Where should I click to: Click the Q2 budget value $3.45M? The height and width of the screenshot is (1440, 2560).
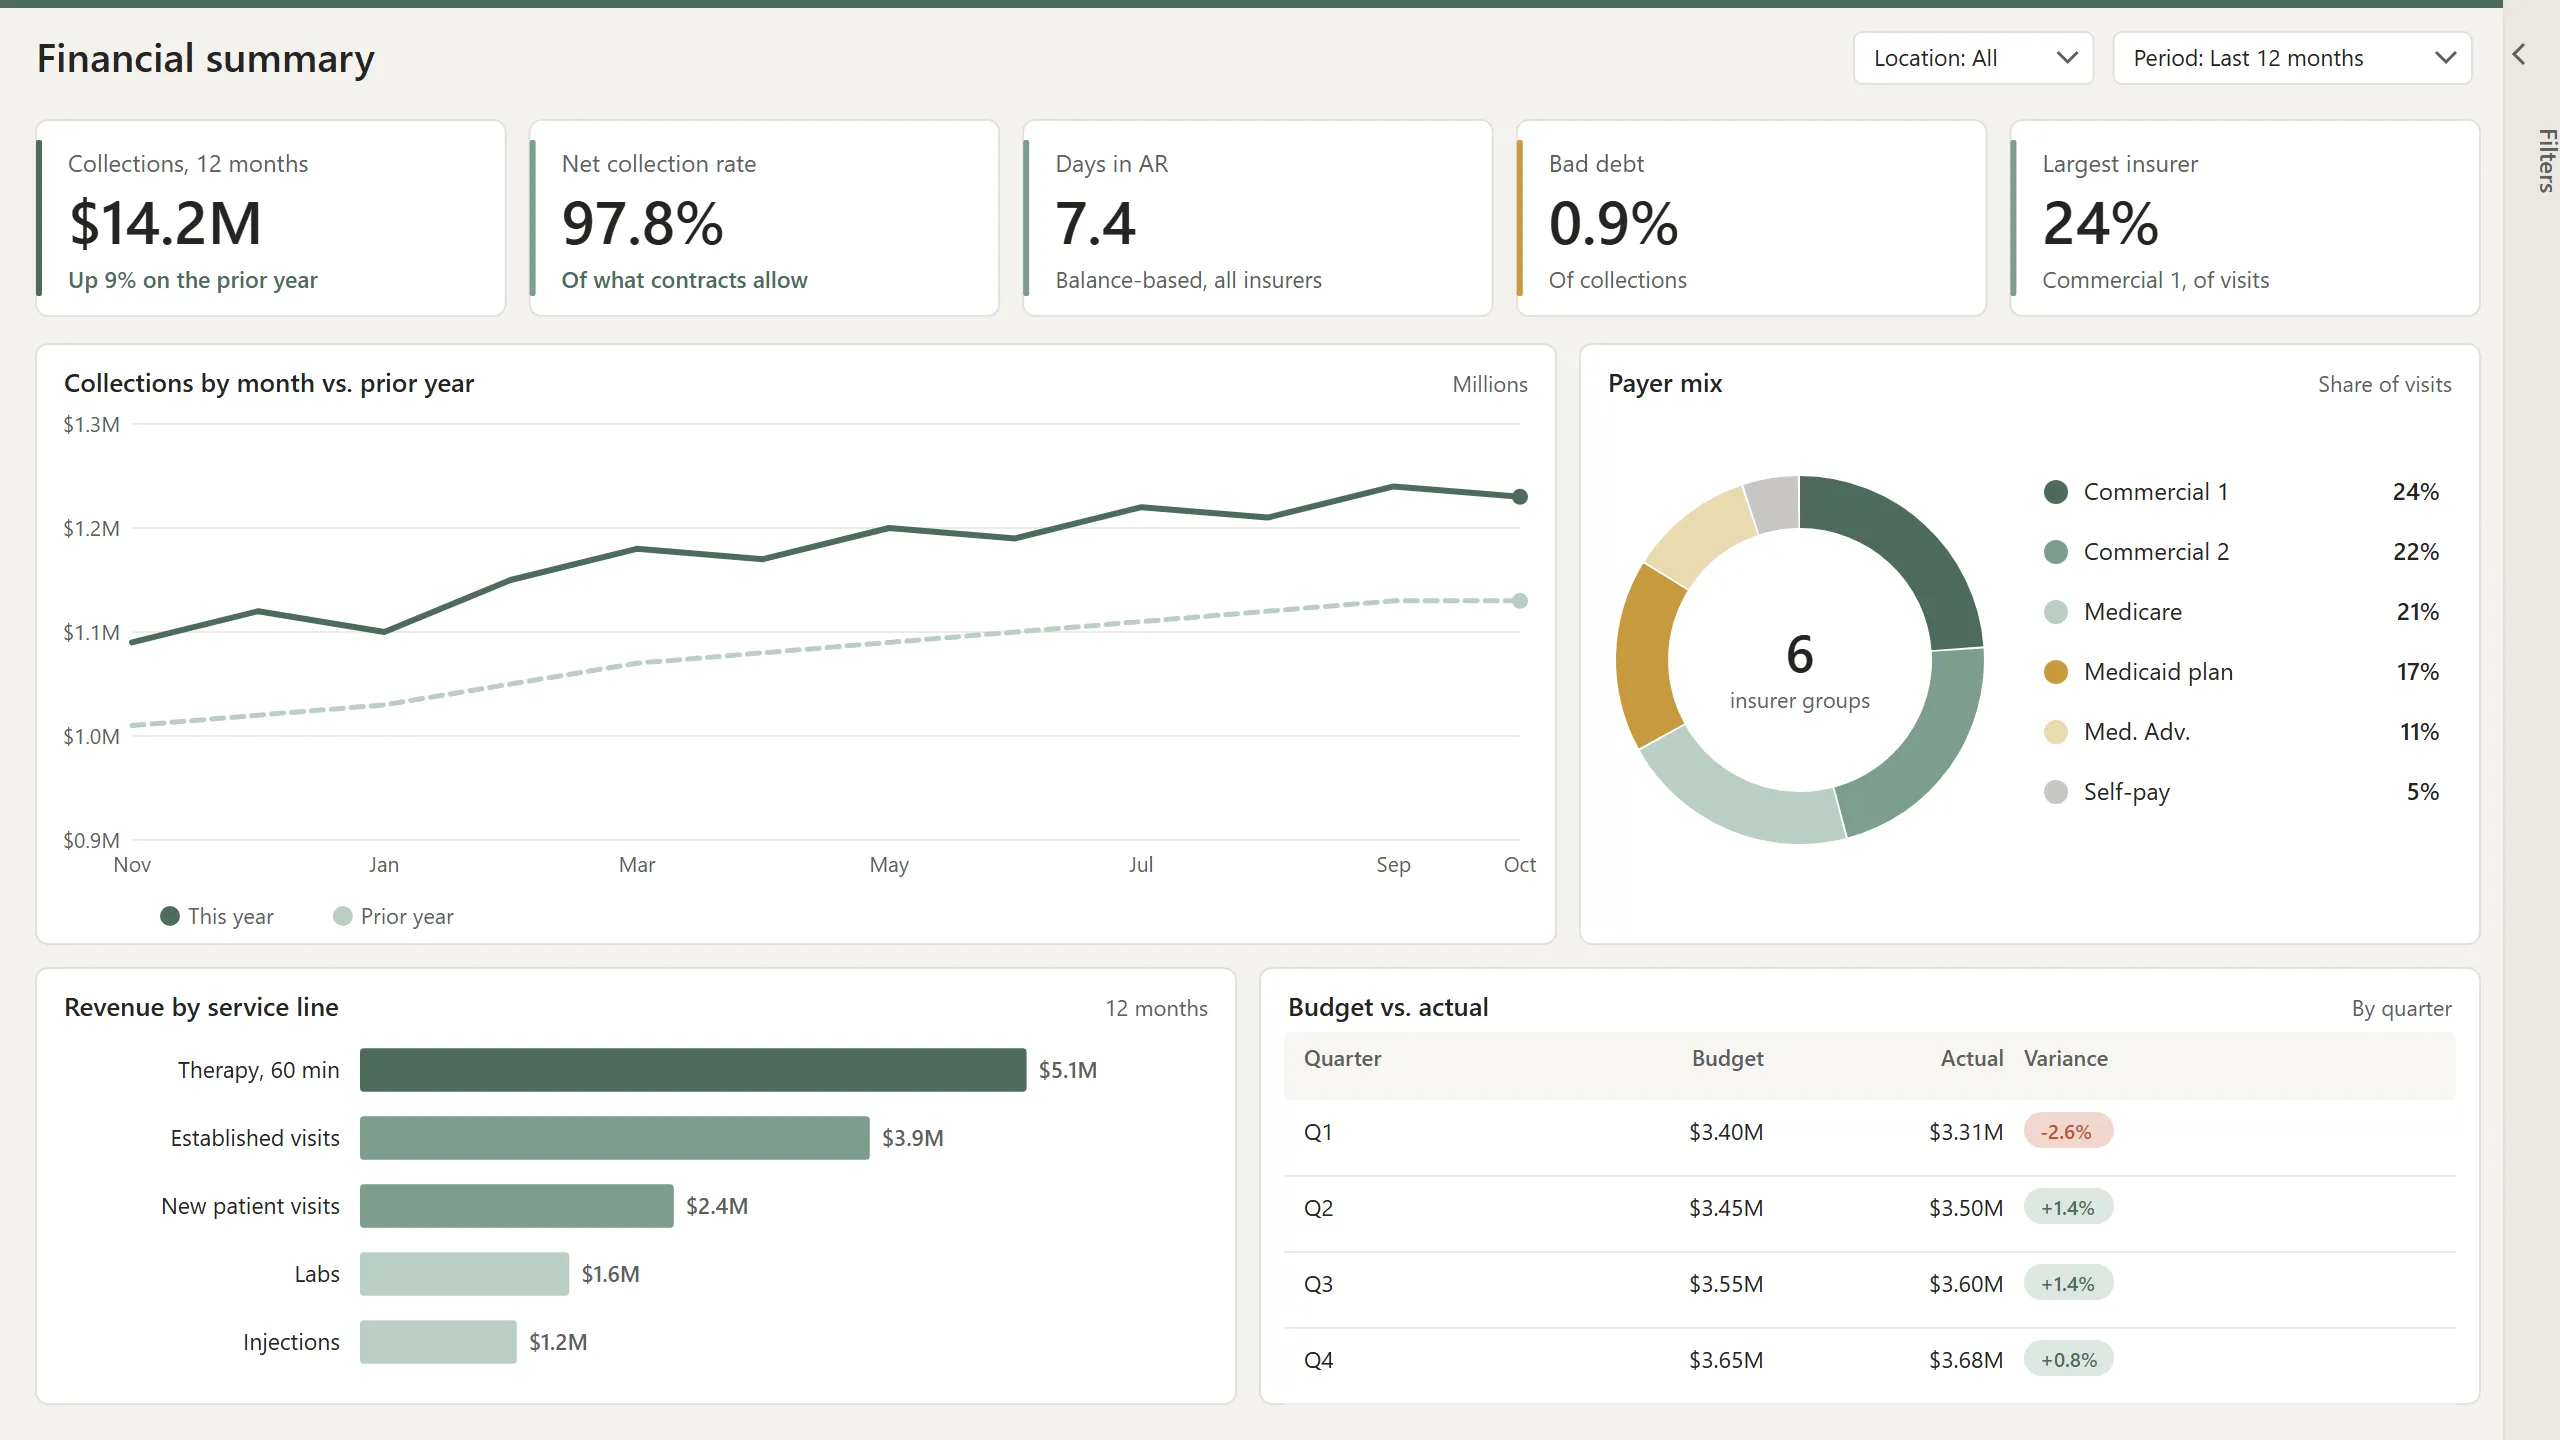1726,1208
